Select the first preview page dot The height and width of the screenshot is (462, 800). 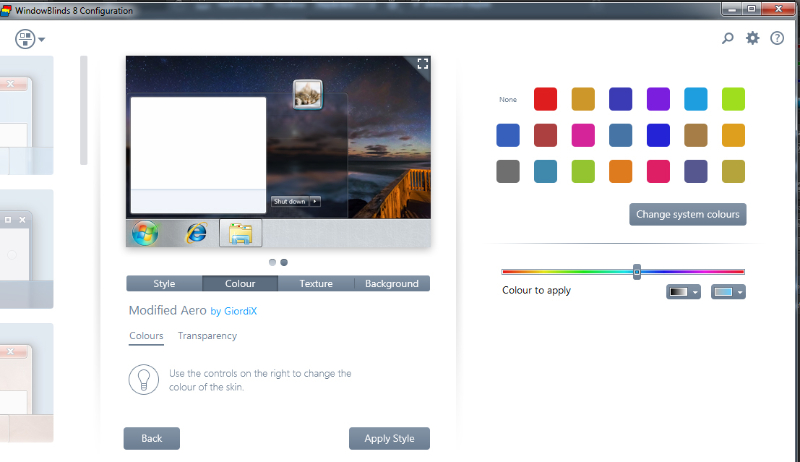click(272, 262)
